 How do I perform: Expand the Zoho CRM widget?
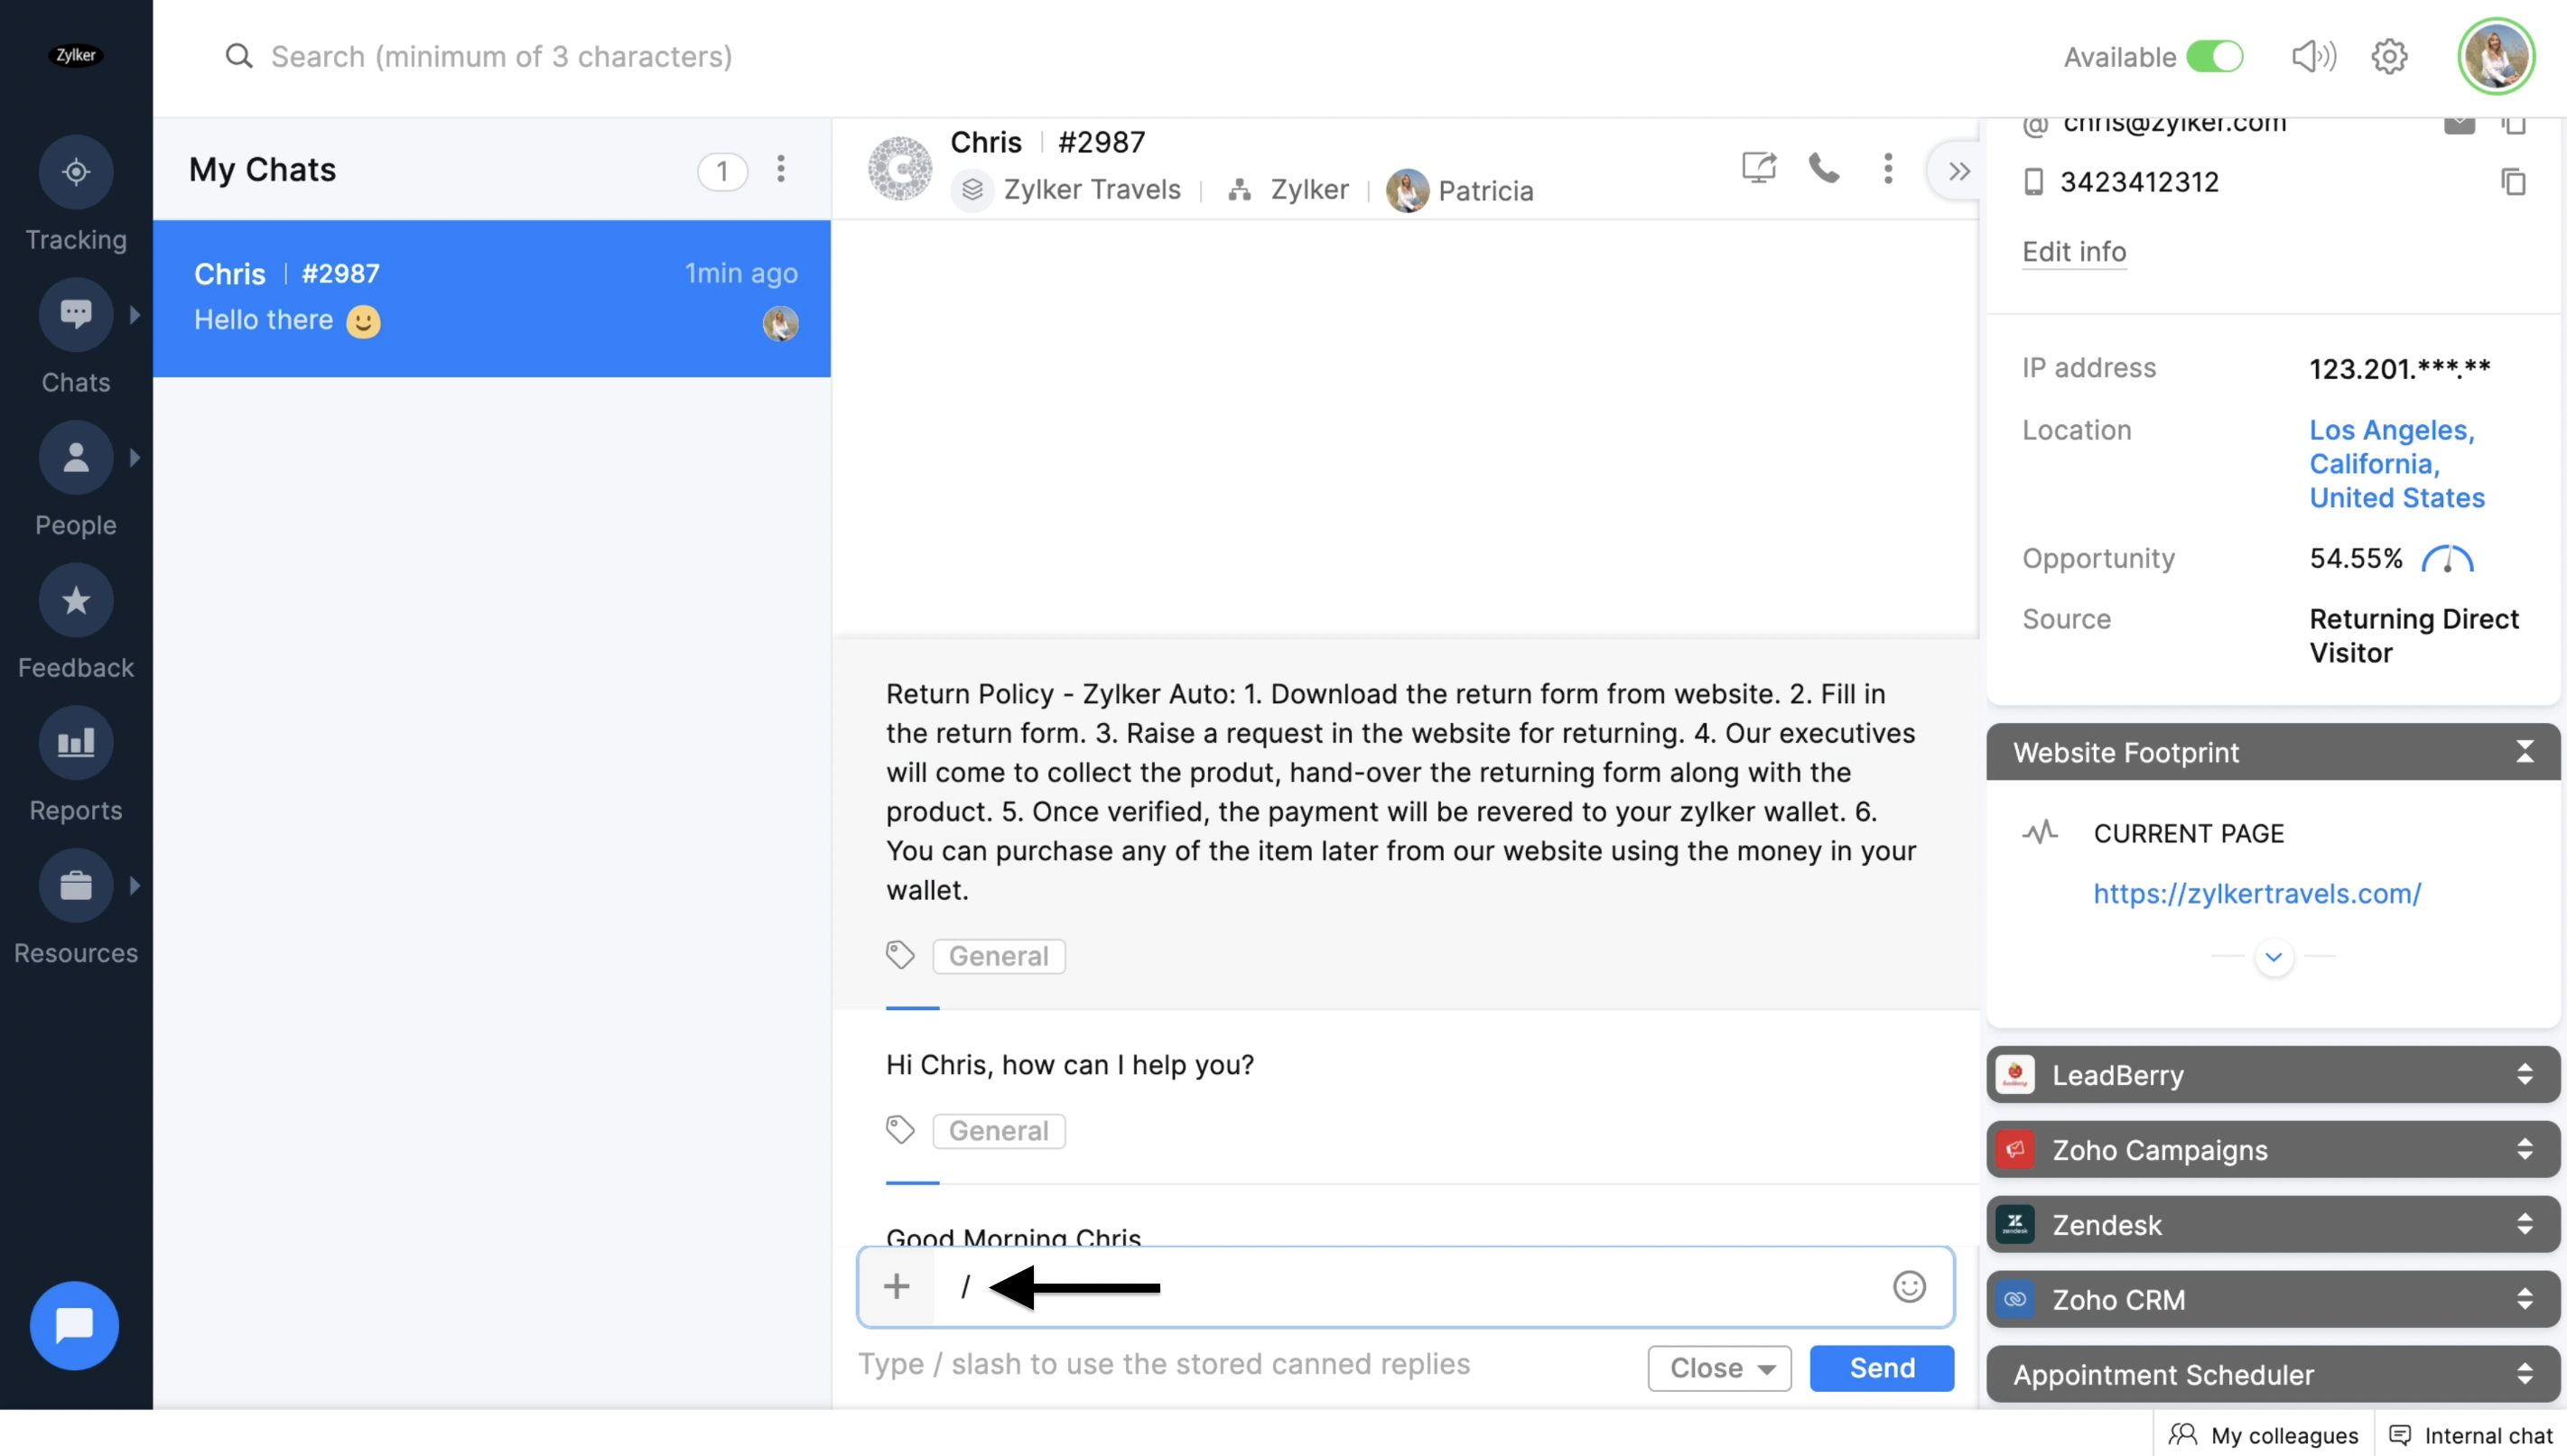(x=2524, y=1299)
